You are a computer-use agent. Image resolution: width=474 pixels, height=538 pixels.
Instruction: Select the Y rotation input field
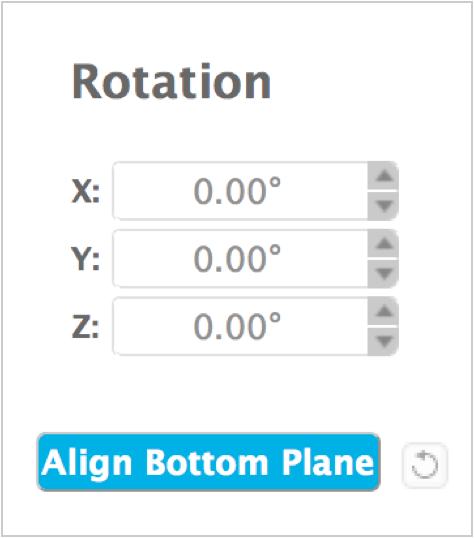[241, 259]
